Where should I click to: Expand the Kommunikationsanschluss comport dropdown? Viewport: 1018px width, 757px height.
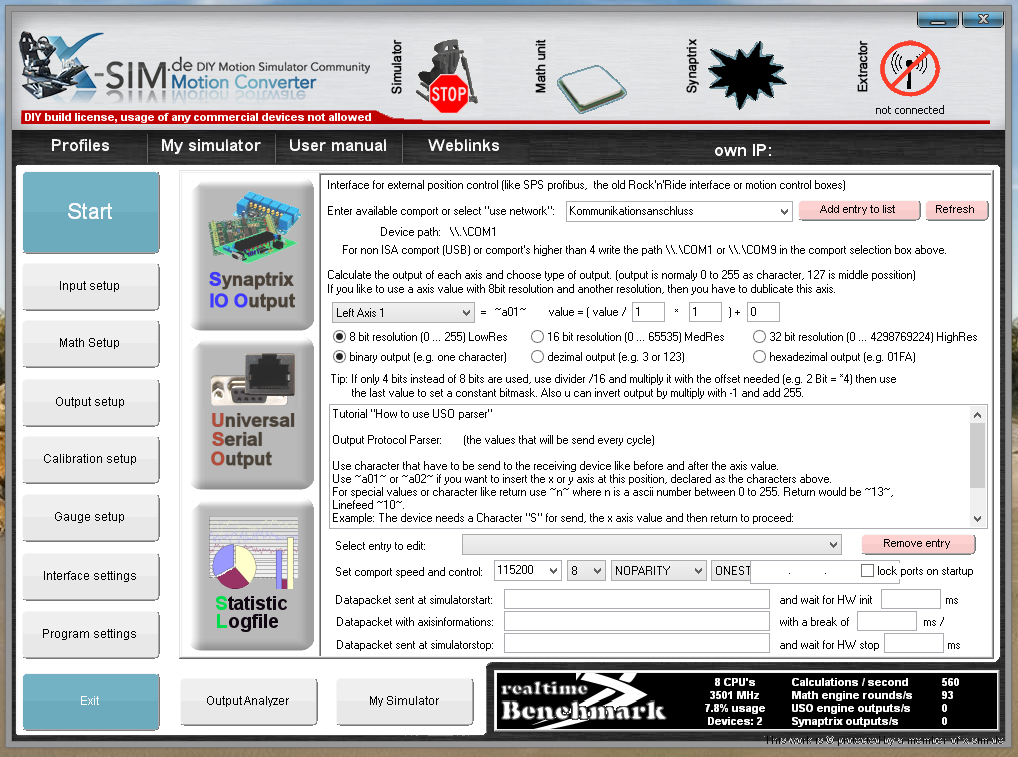click(783, 211)
